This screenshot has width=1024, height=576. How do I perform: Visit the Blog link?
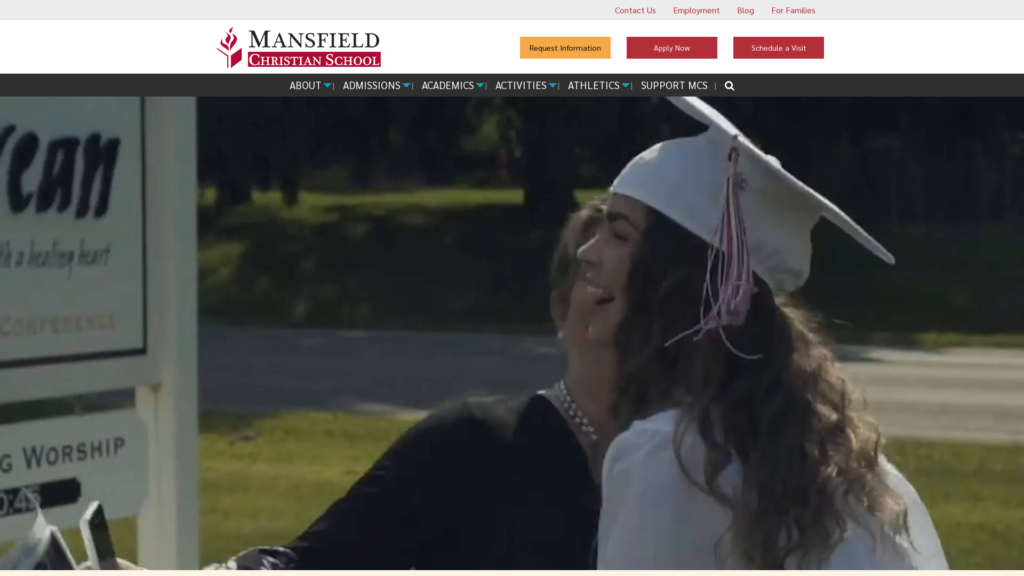pyautogui.click(x=745, y=10)
